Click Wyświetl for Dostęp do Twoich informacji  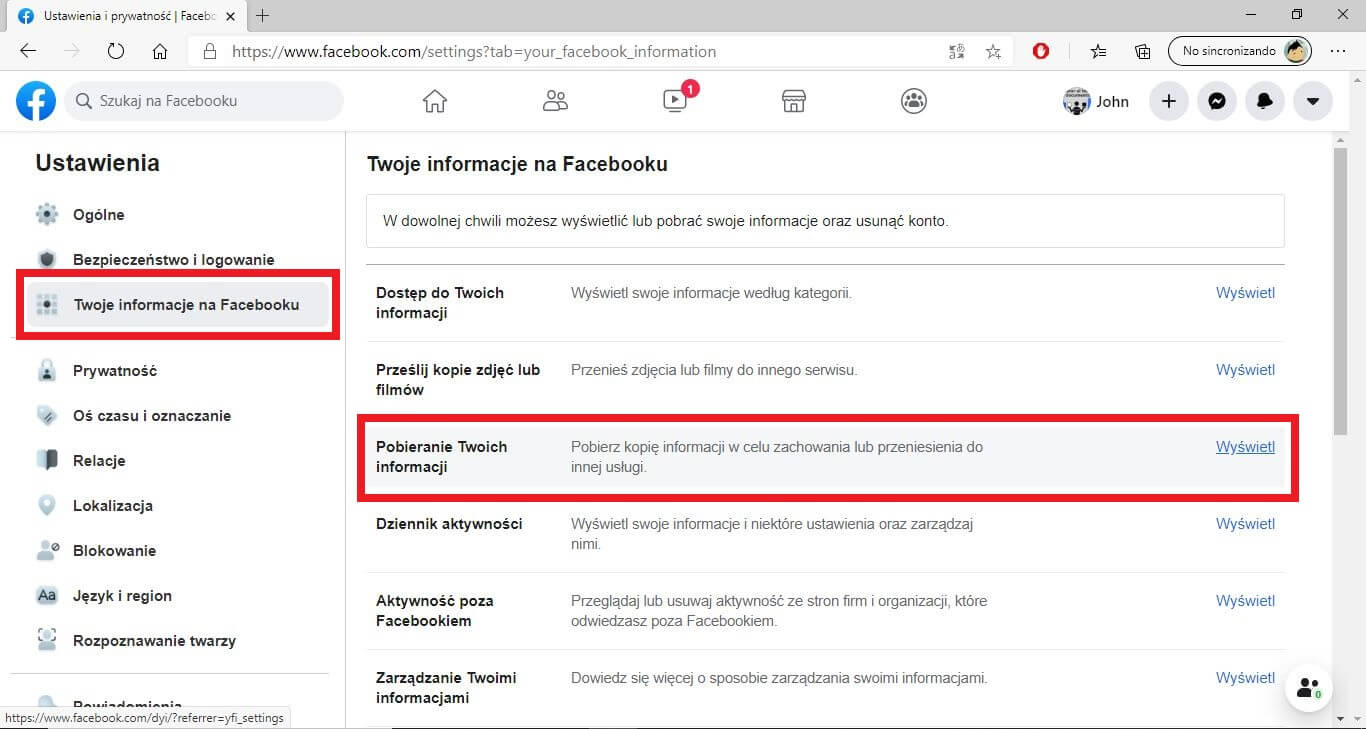click(1245, 293)
